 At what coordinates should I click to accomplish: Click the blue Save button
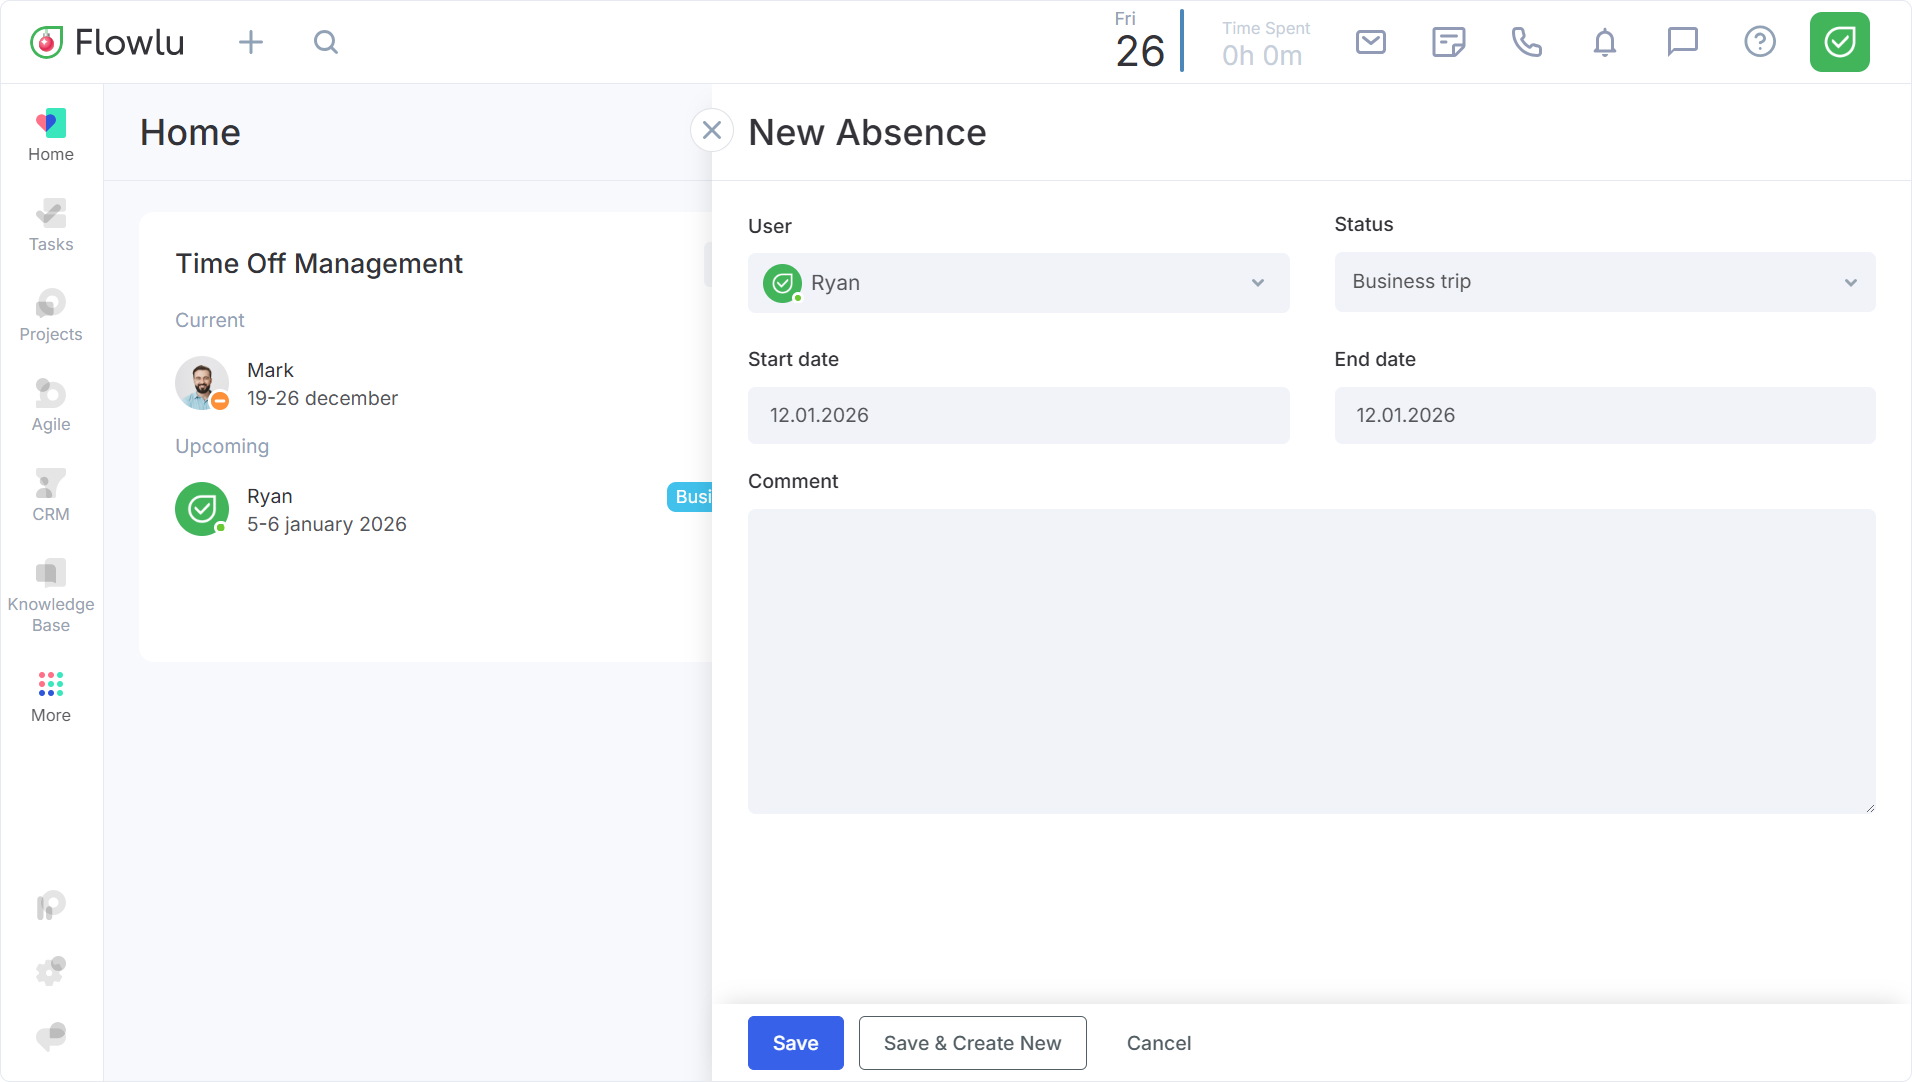point(795,1043)
